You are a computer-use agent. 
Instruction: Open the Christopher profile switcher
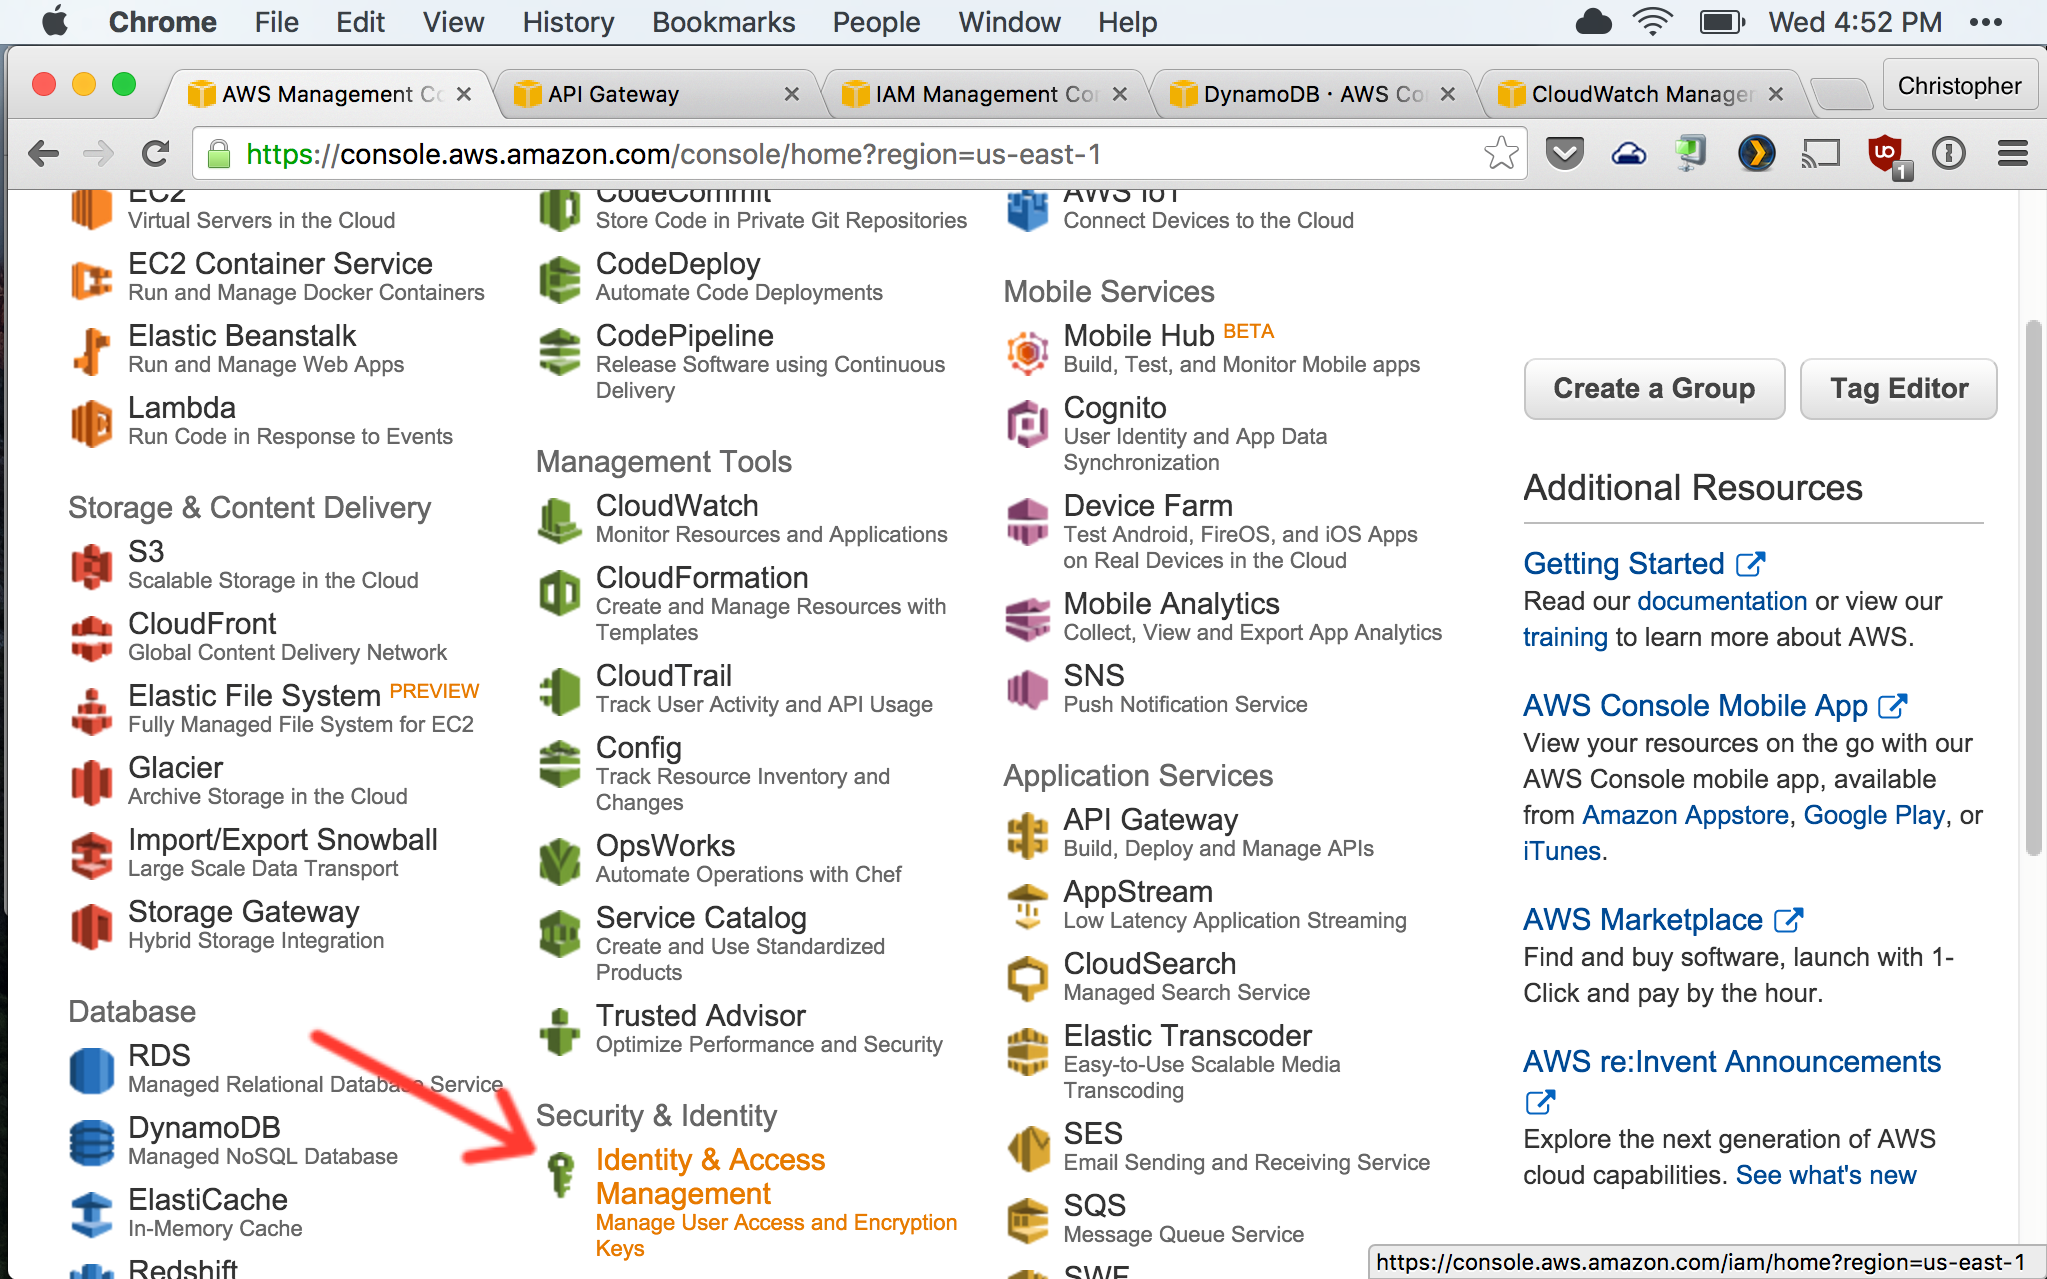1958,86
